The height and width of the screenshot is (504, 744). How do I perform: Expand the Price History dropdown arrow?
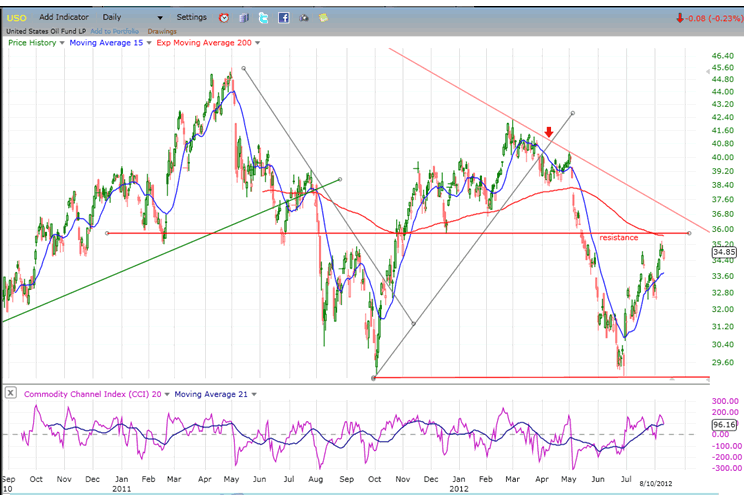(62, 43)
